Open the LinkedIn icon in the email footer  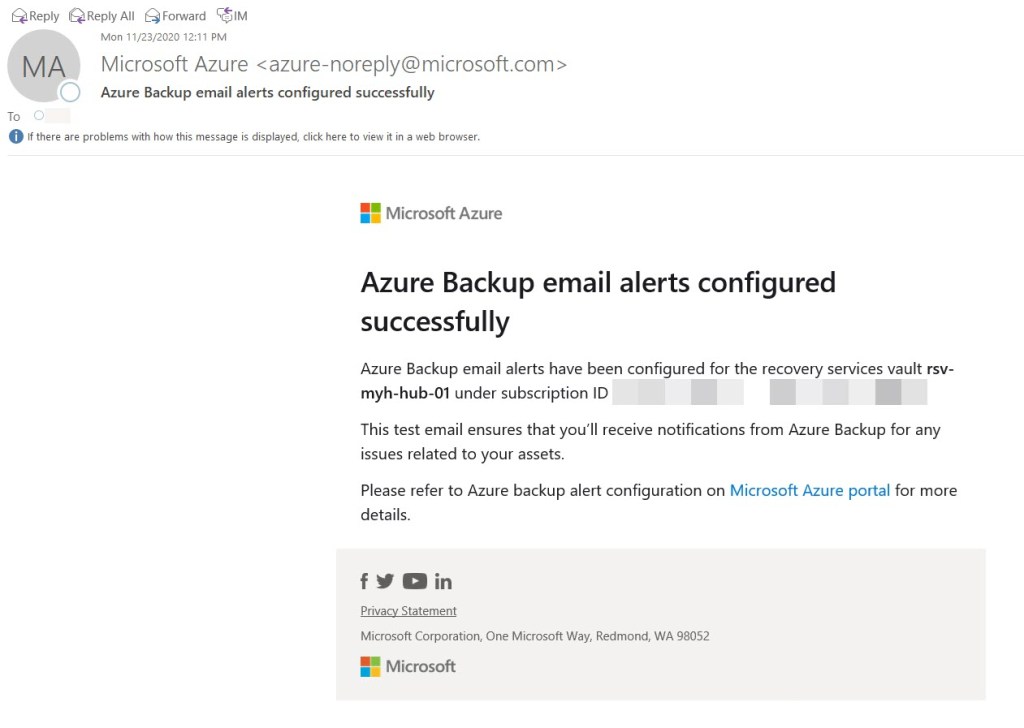point(443,581)
